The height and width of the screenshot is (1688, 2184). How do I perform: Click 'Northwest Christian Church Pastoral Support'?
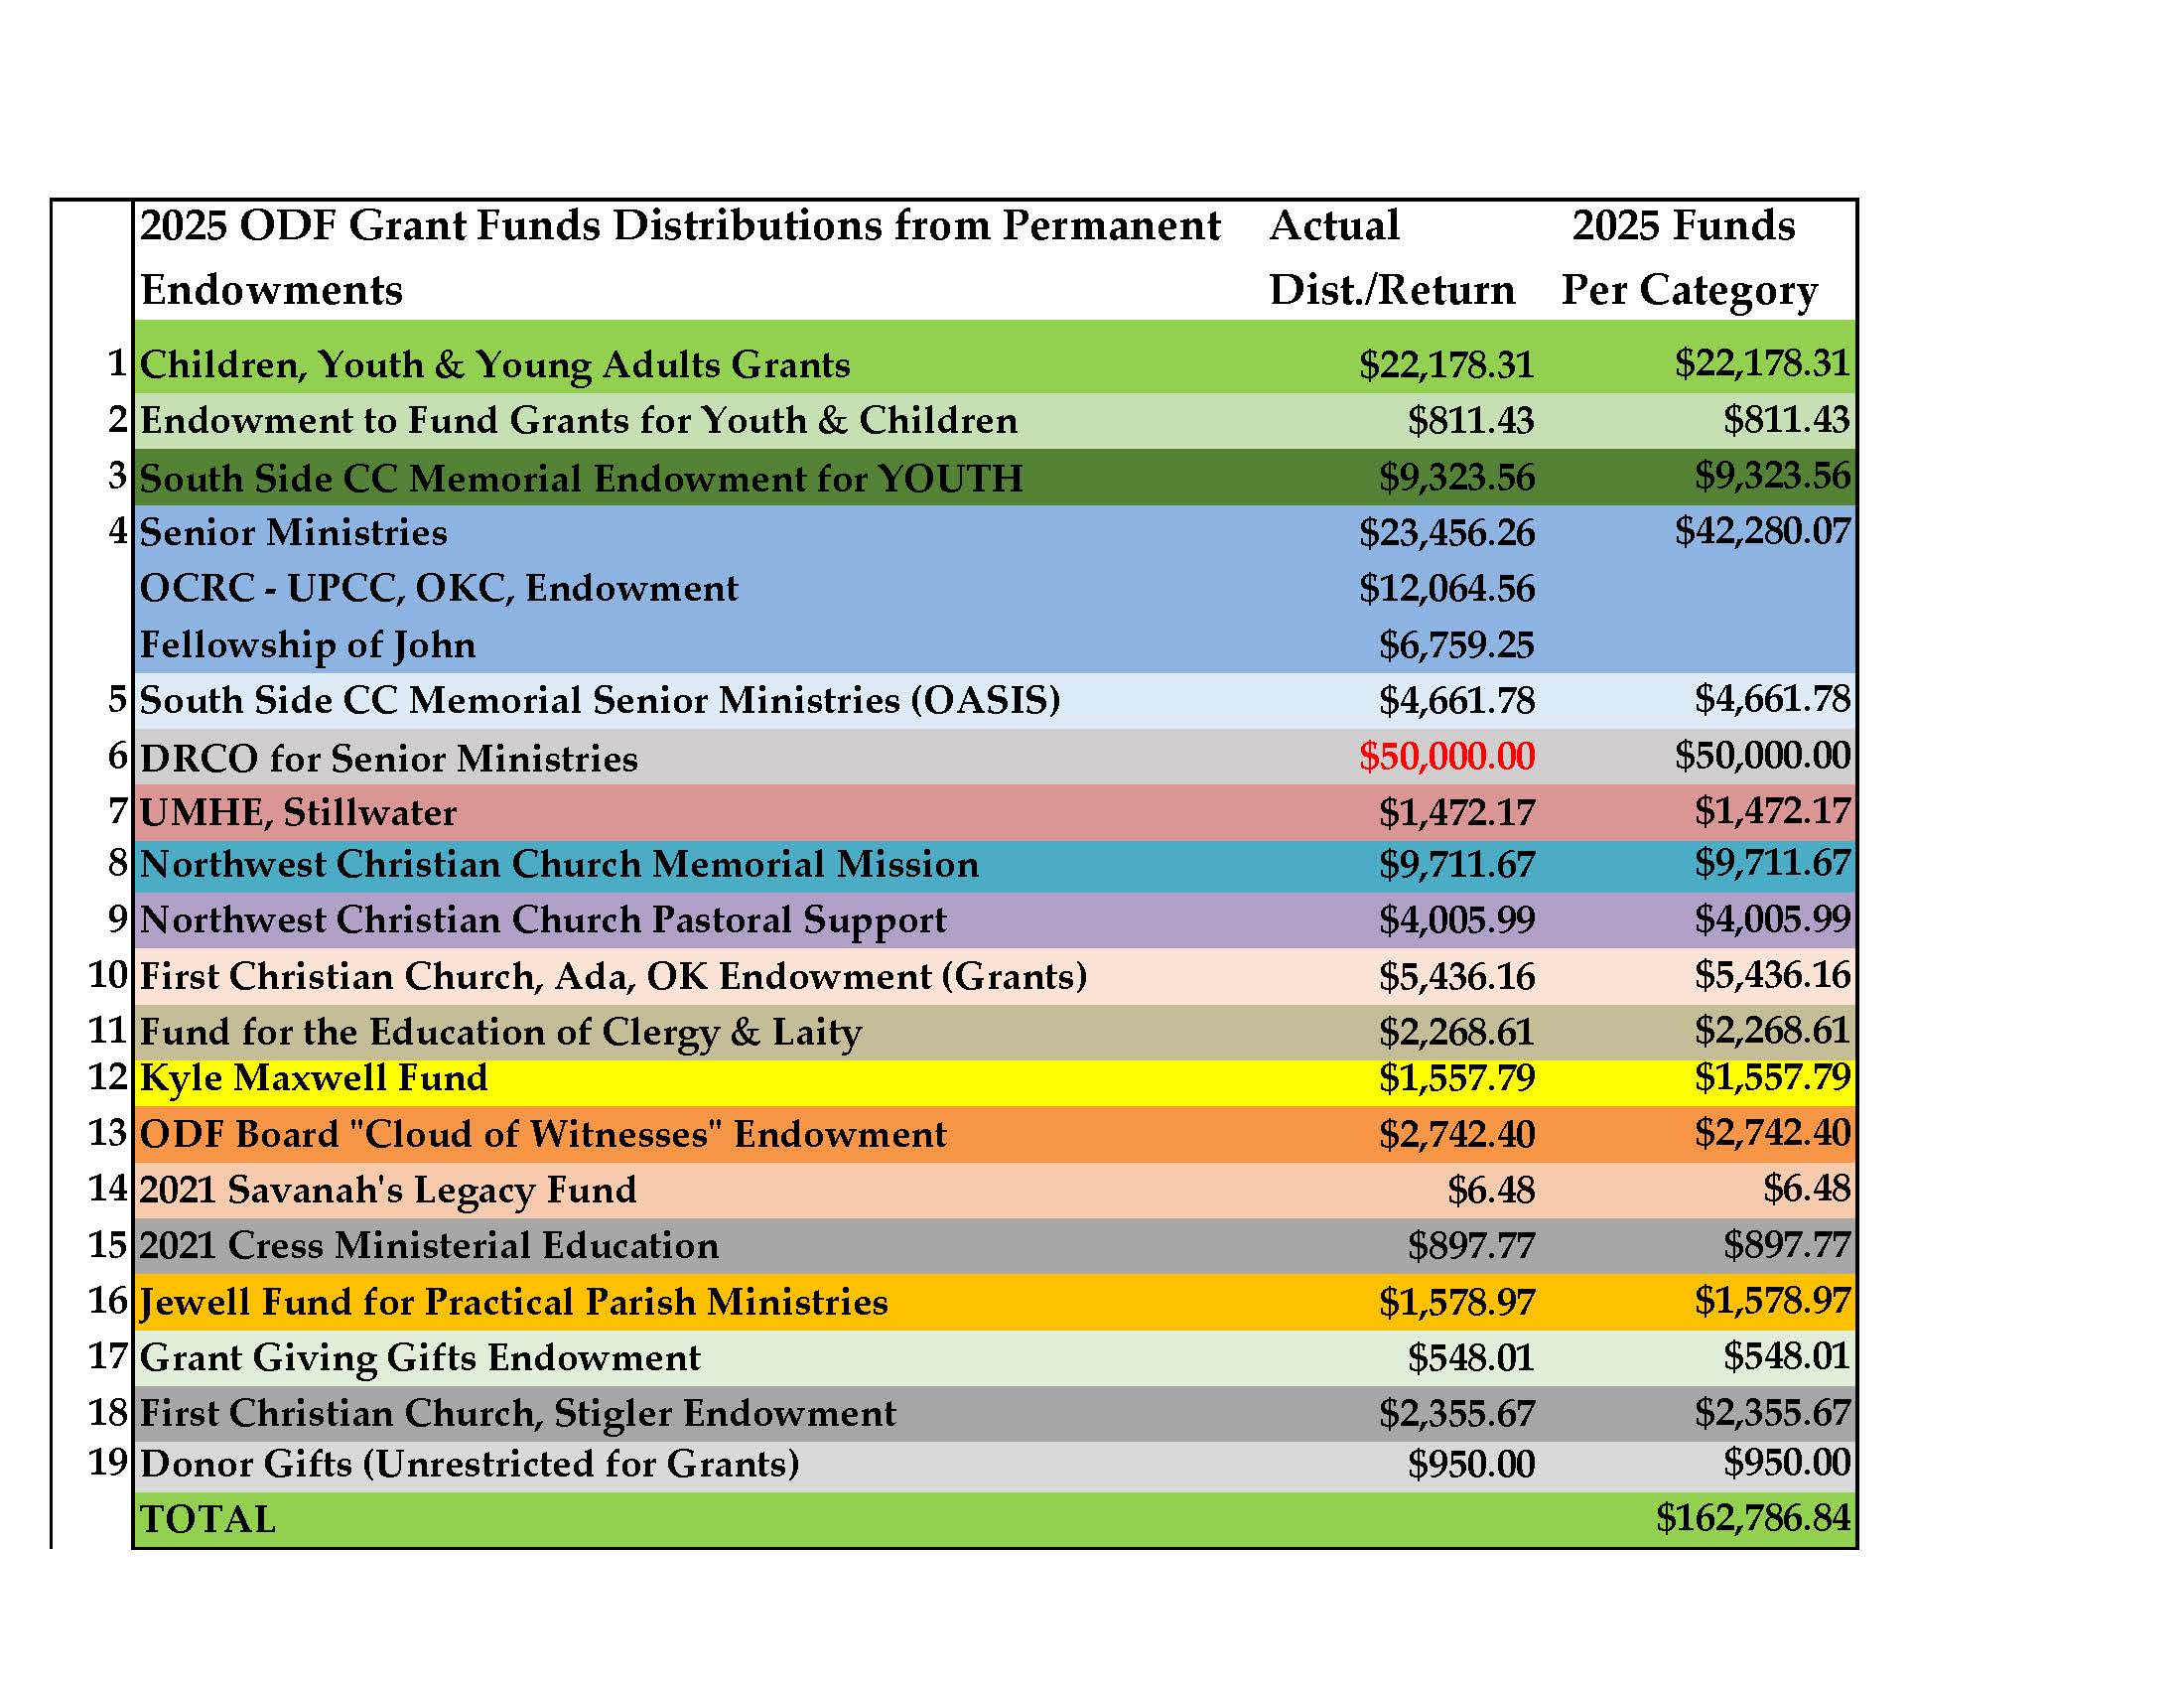(x=543, y=920)
